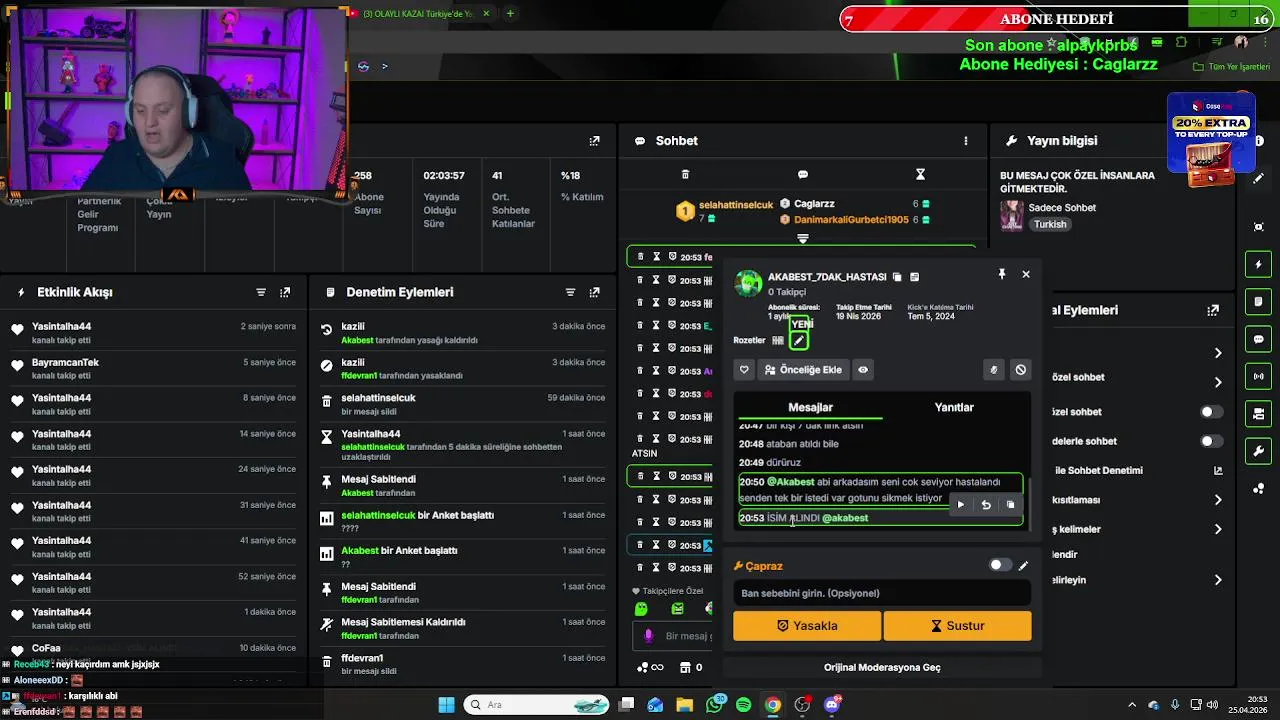Click Orijinal Moderasyona Geç
The height and width of the screenshot is (720, 1280).
coord(882,667)
